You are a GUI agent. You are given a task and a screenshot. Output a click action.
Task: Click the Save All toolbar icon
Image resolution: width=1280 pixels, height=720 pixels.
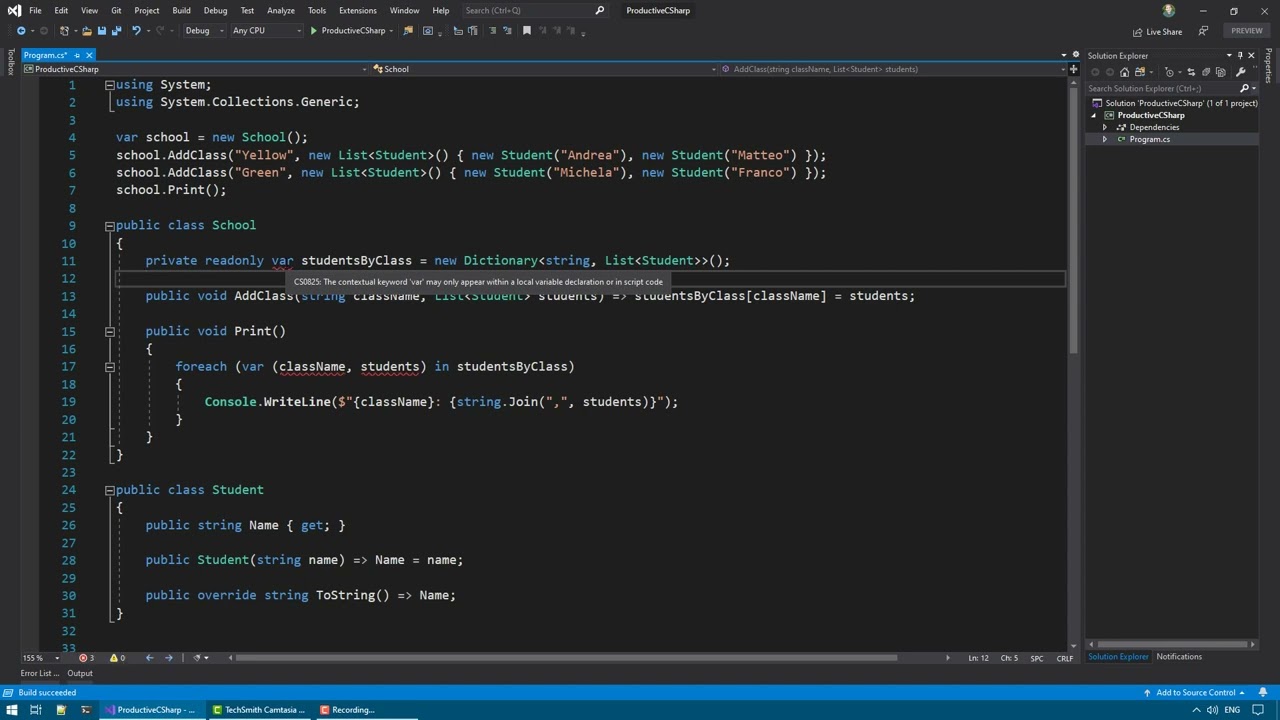116,31
